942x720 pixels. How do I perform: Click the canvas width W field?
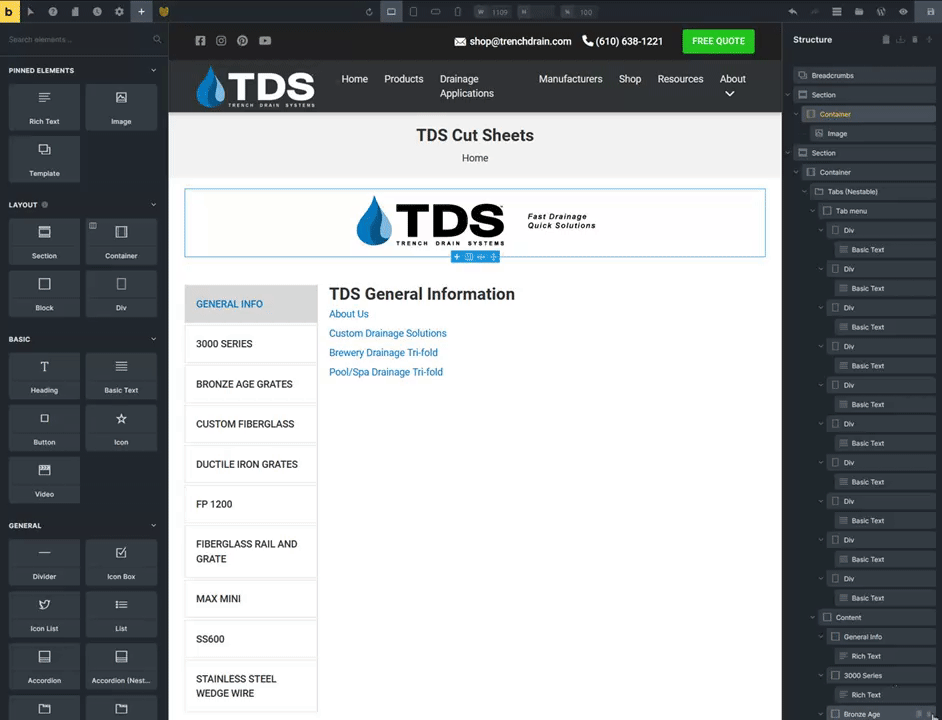point(493,12)
